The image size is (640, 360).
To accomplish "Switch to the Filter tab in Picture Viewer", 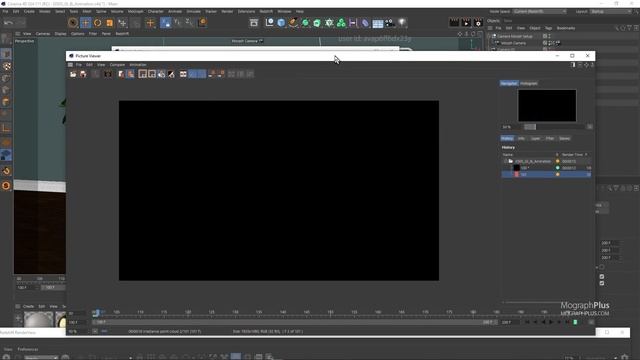I will 550,138.
